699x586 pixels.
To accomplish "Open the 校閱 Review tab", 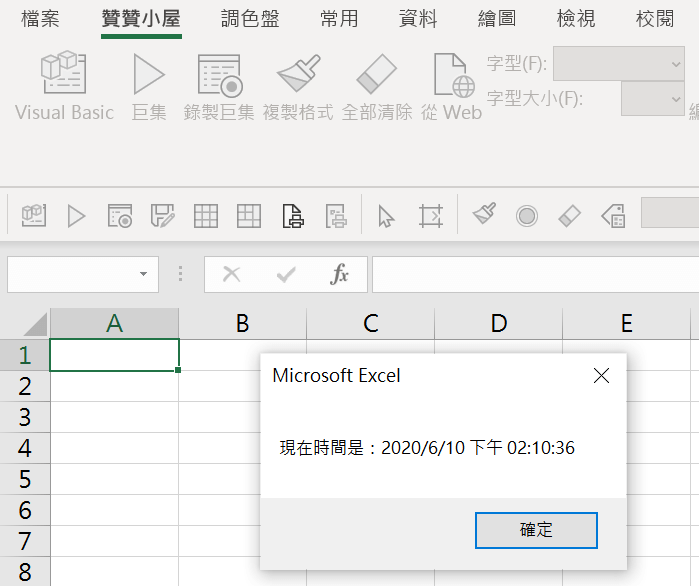I will (654, 19).
